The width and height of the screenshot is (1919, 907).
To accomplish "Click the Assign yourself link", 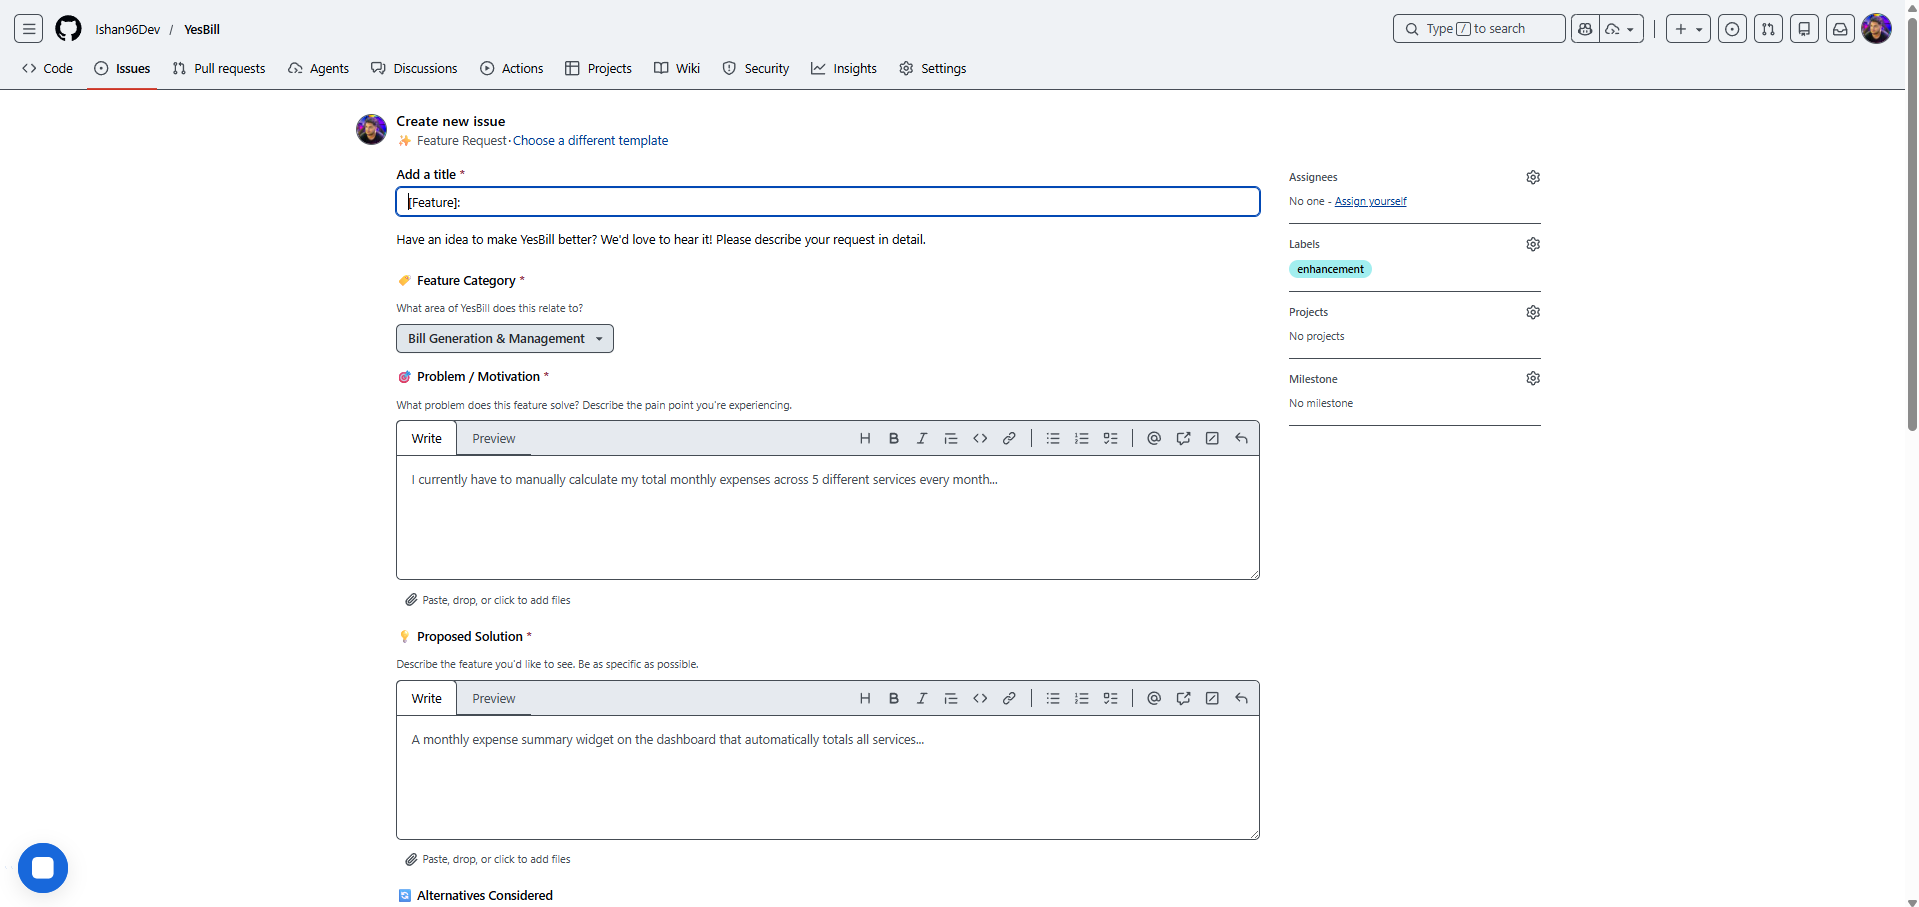I will (1370, 201).
